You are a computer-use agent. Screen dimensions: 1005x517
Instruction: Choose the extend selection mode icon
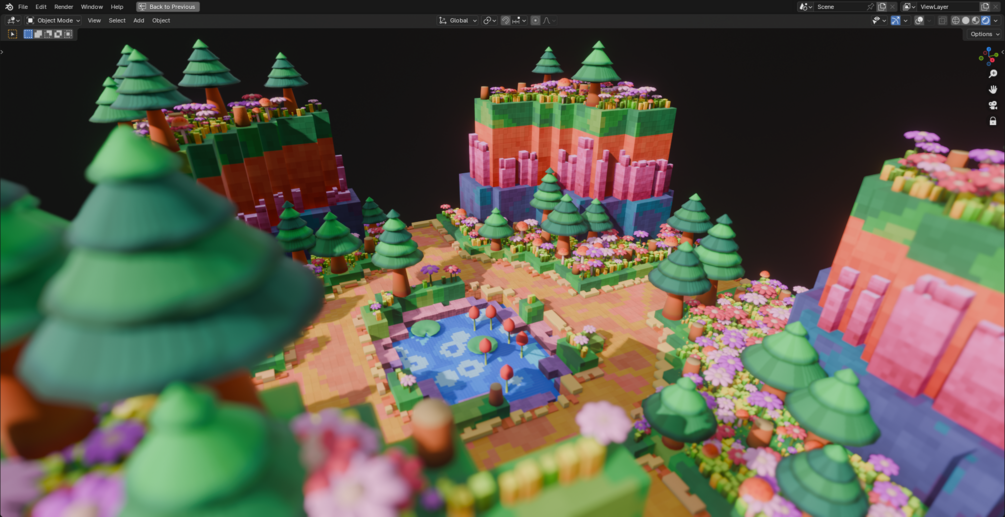tap(38, 34)
